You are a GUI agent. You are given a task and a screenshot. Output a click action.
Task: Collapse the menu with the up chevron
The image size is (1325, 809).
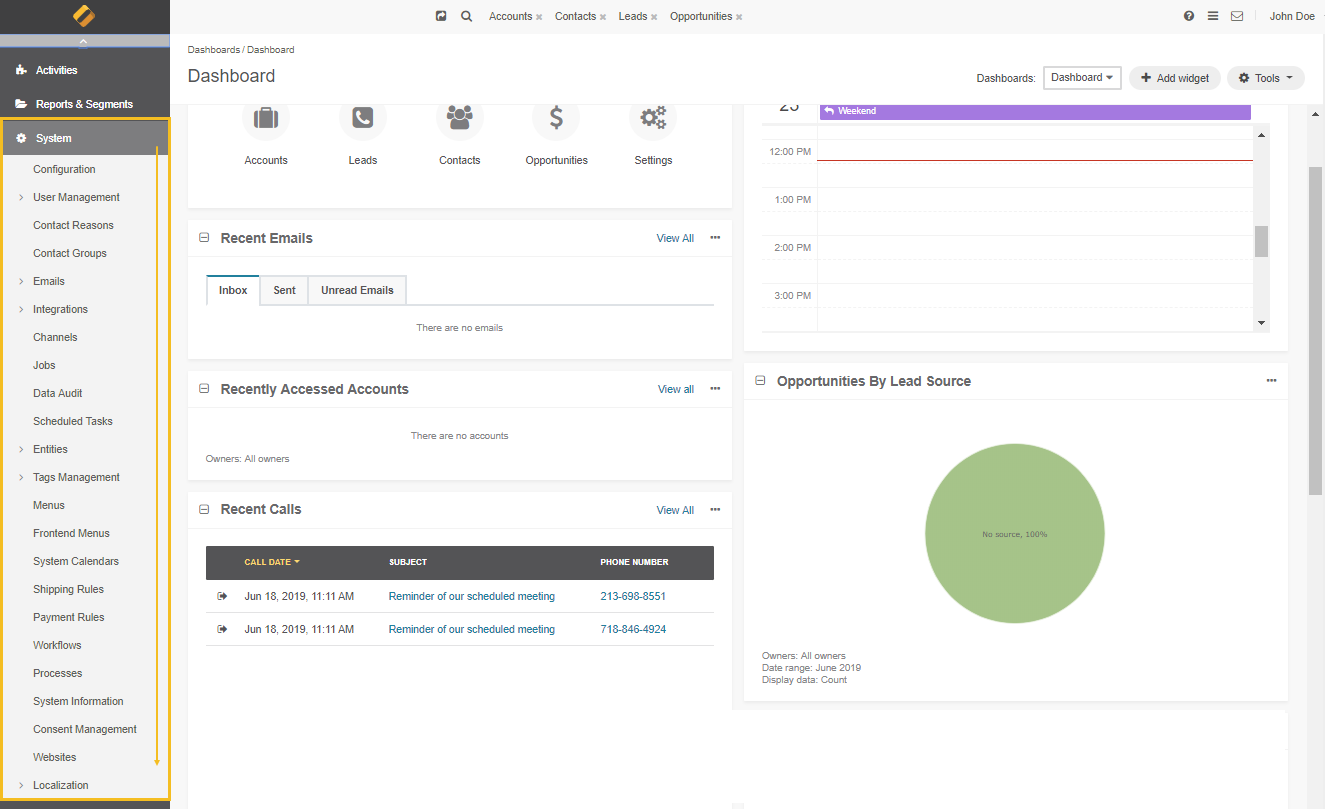84,42
